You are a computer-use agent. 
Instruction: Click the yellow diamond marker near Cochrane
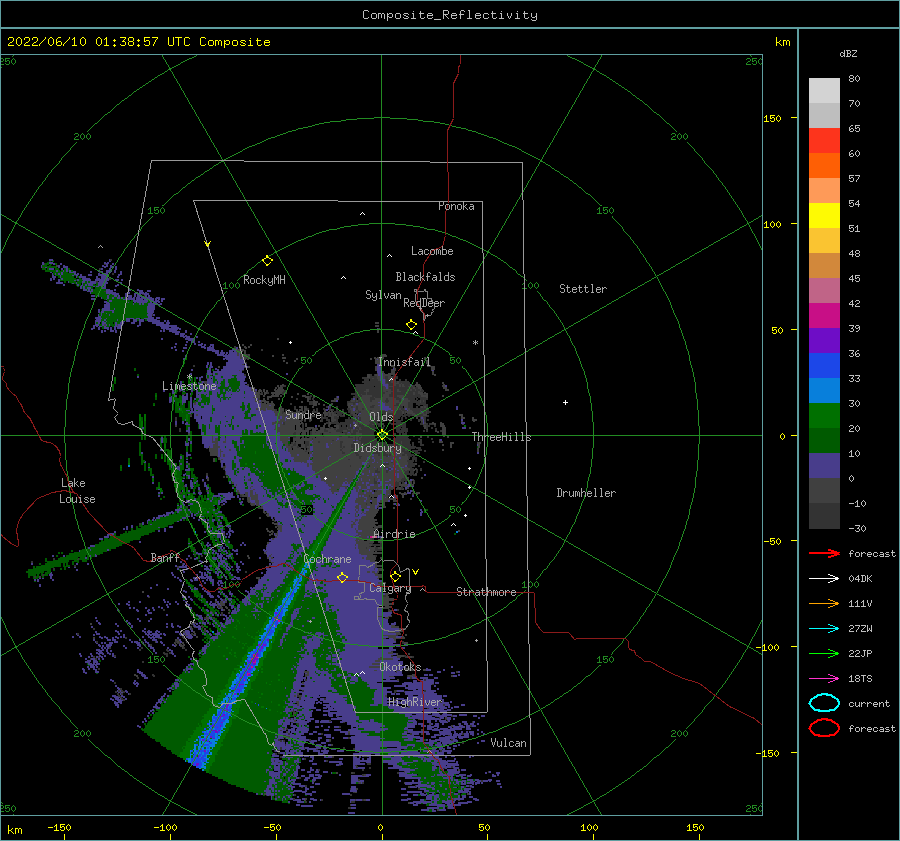[343, 577]
